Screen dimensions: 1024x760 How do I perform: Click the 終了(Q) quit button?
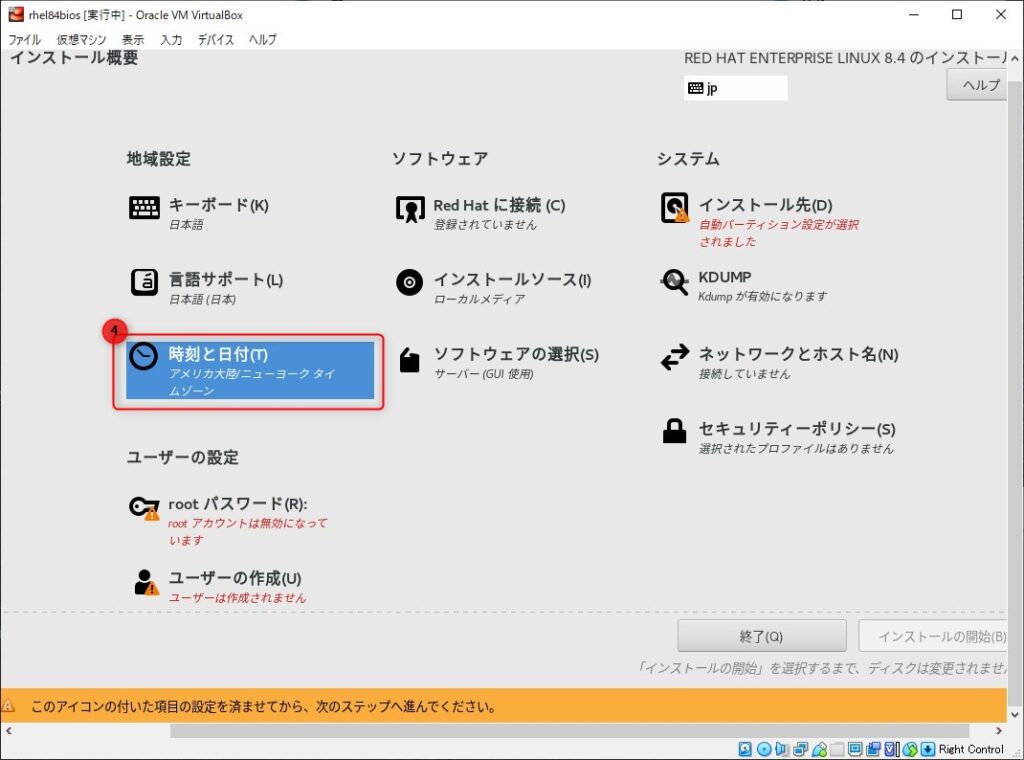coord(761,636)
